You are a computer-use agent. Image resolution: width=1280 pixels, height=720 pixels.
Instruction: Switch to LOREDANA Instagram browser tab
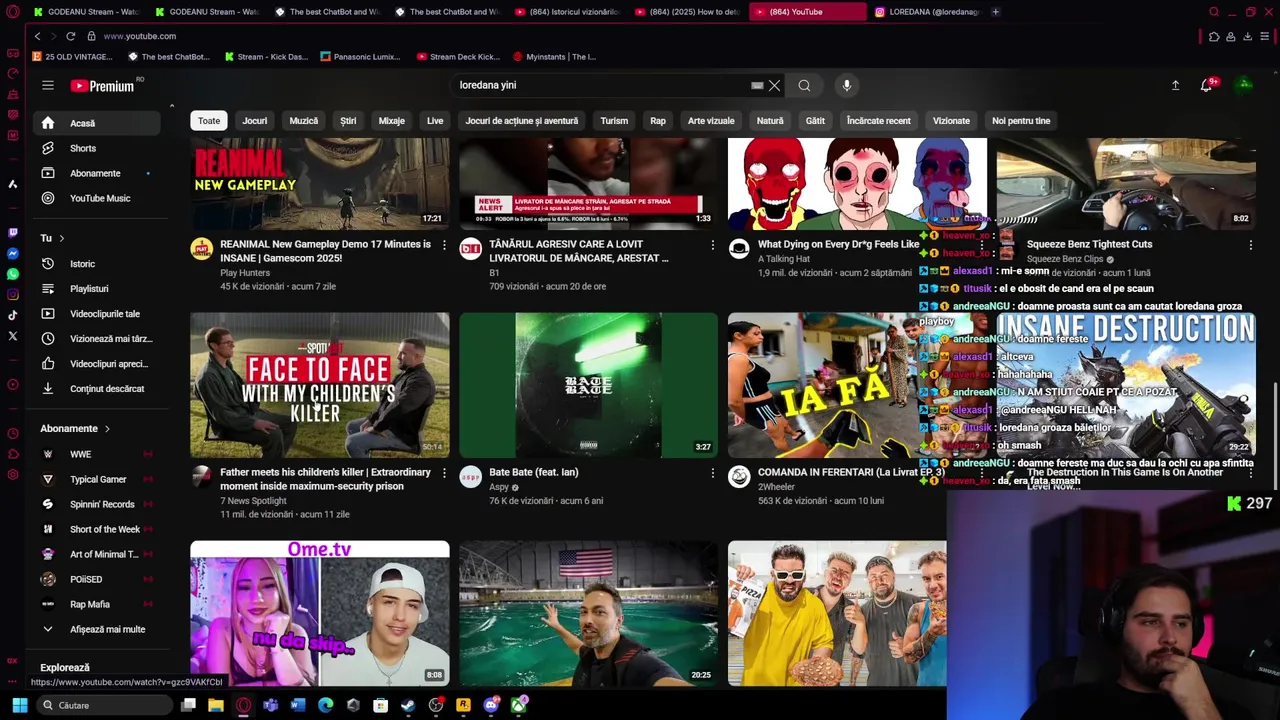tap(928, 12)
